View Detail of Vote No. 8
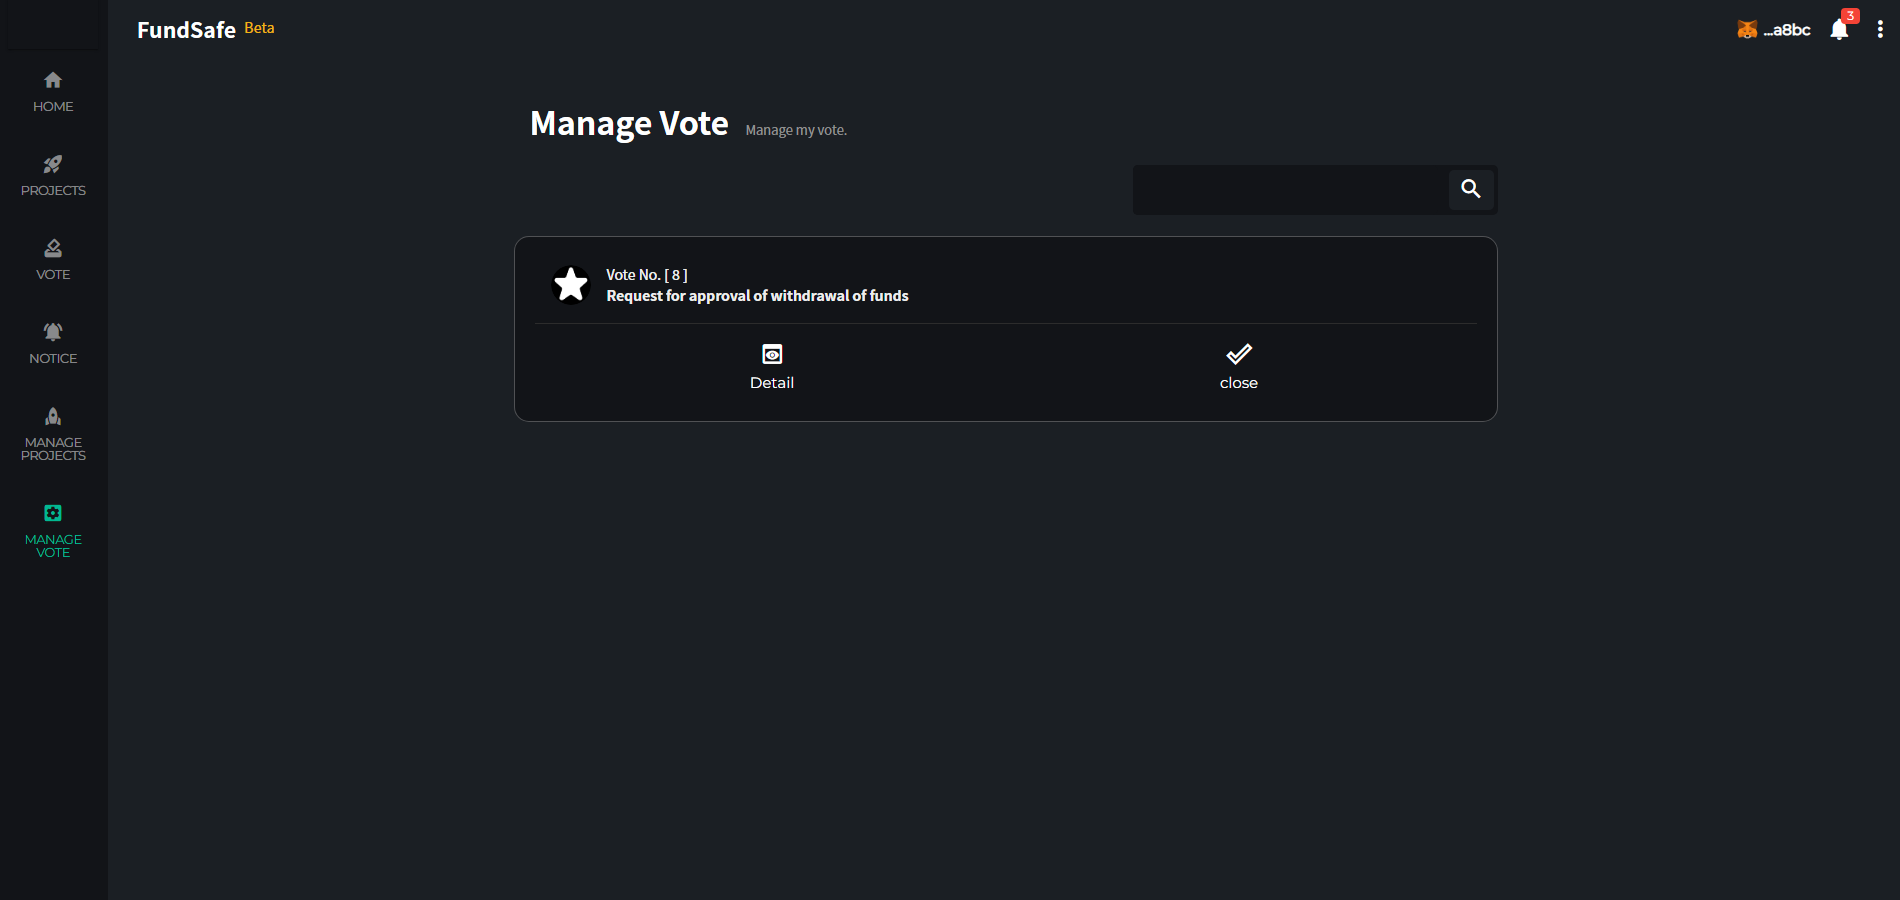This screenshot has height=900, width=1900. pyautogui.click(x=772, y=367)
